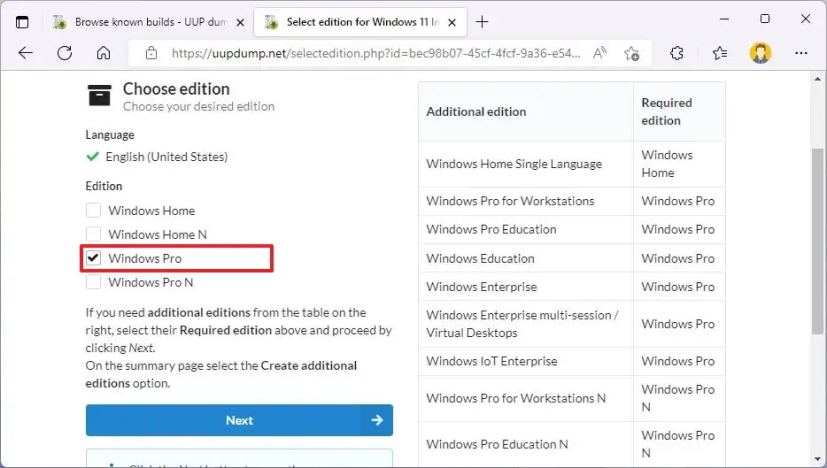The height and width of the screenshot is (468, 827).
Task: Add this page to favorites star icon
Action: 631,53
